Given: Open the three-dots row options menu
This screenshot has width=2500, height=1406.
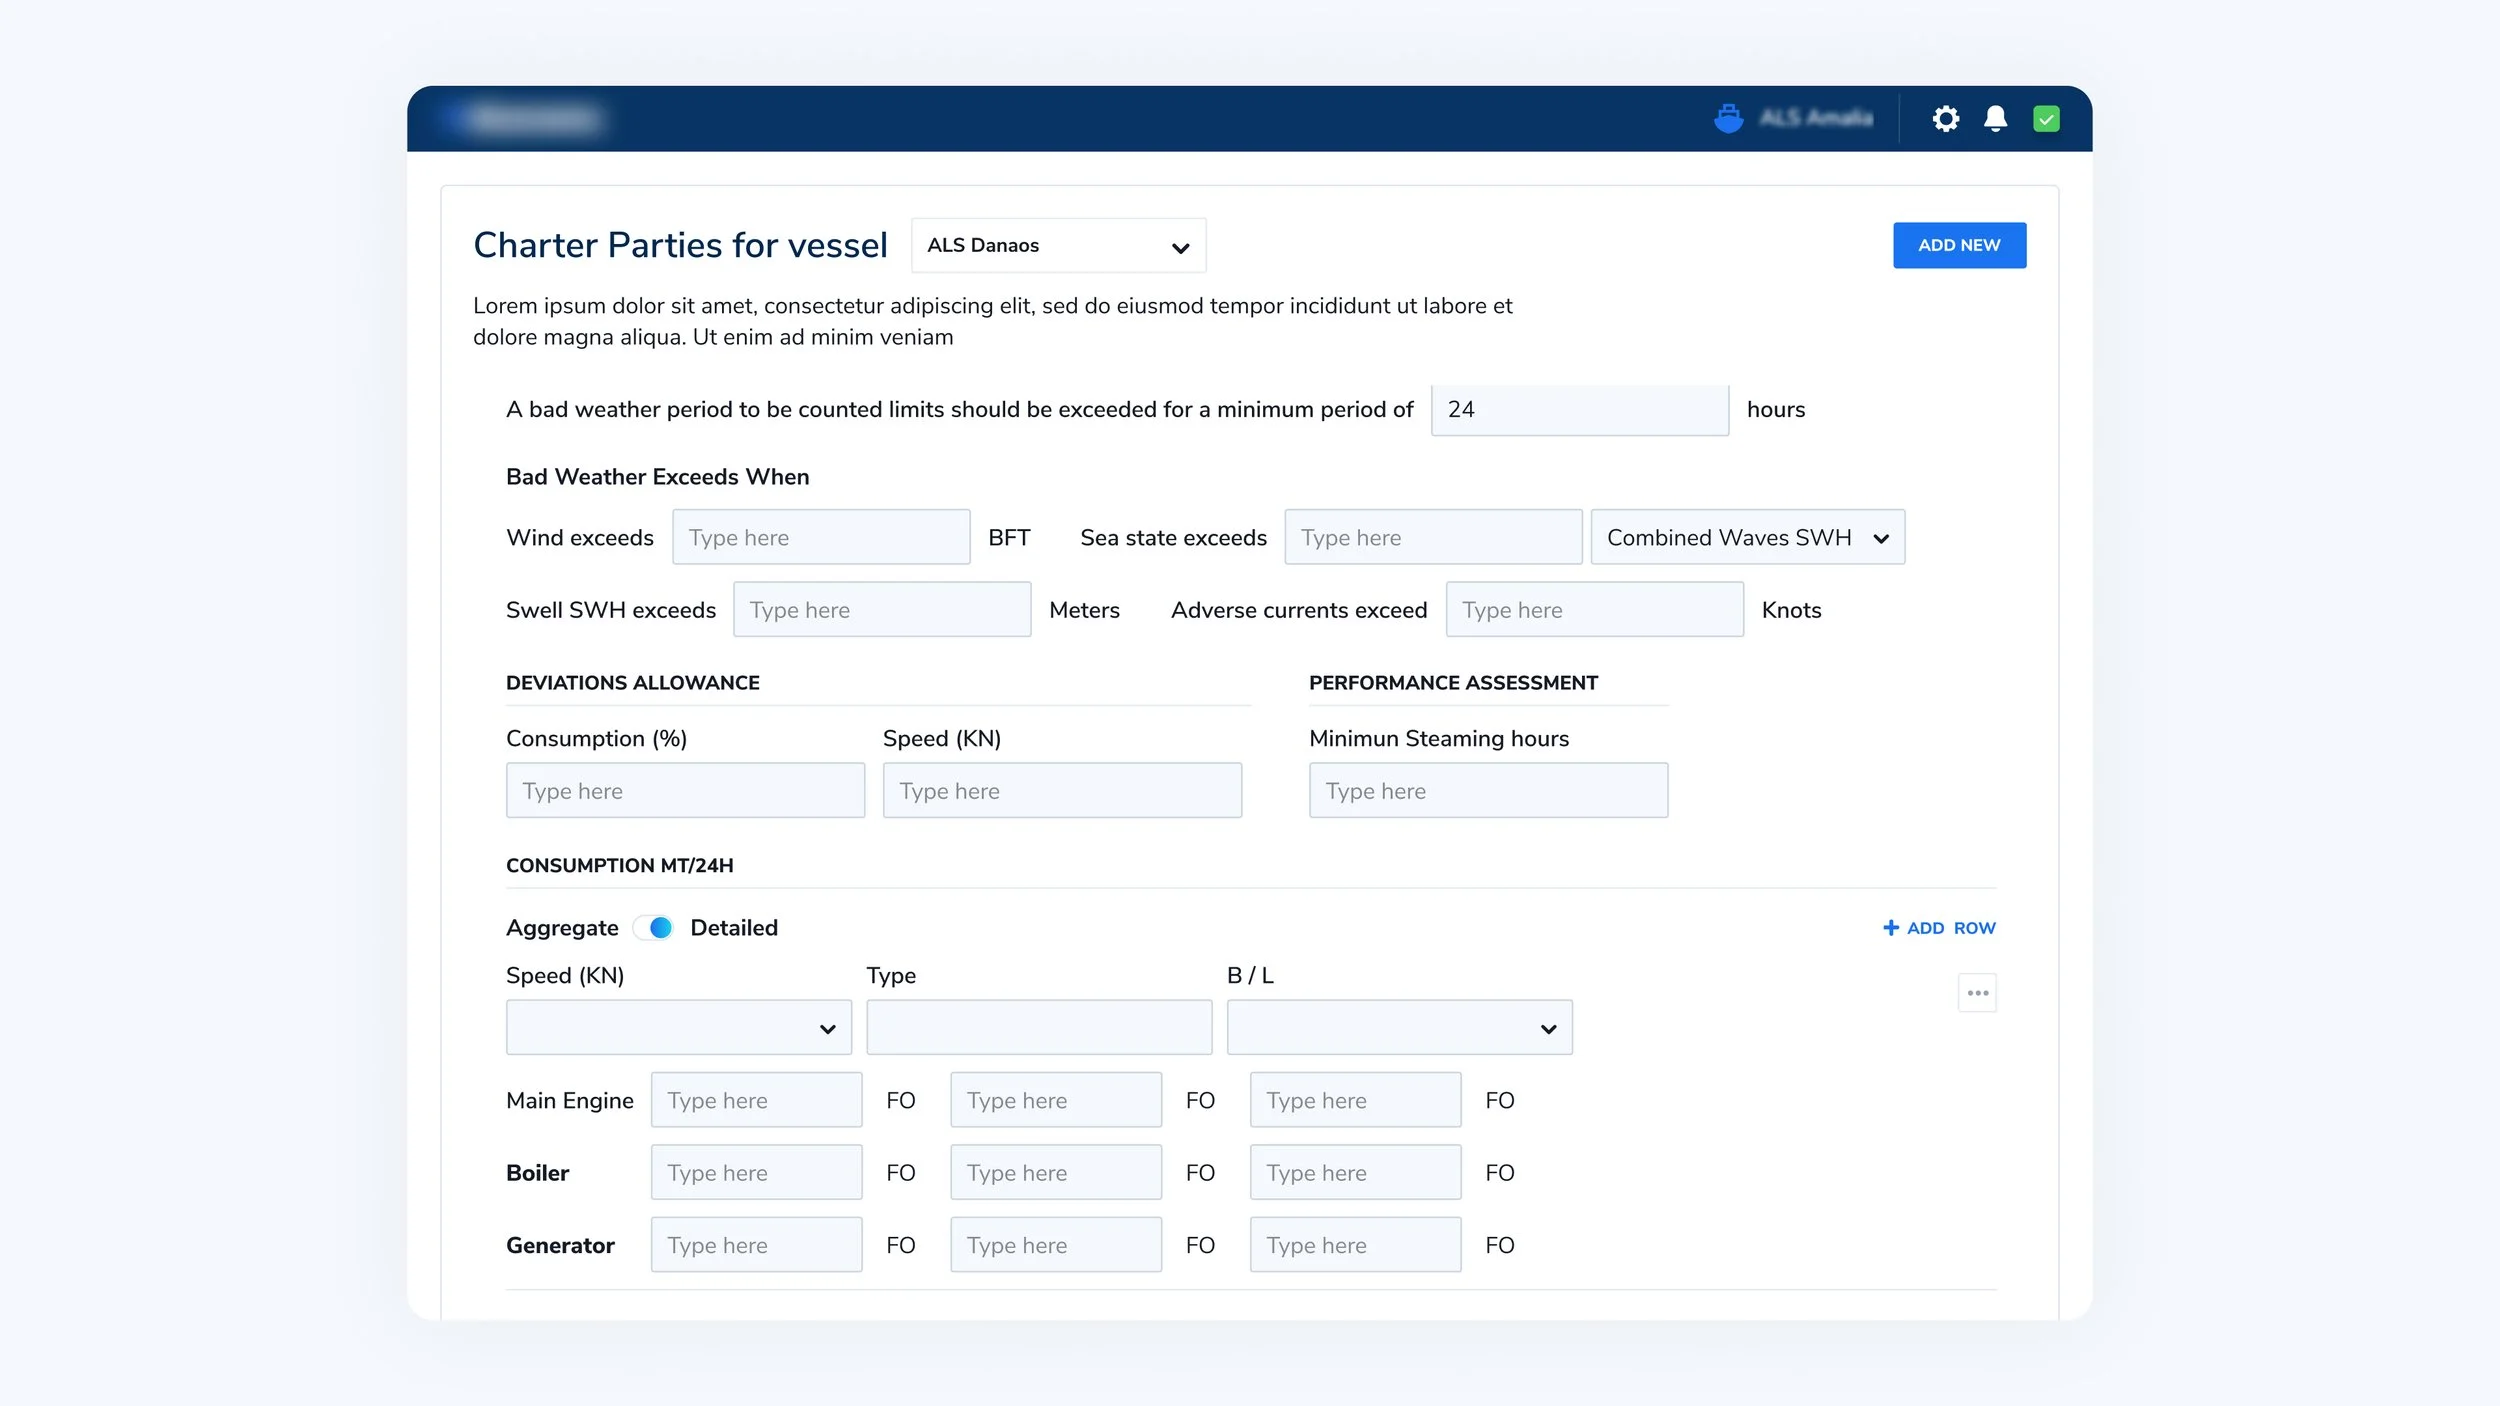Looking at the screenshot, I should [1977, 993].
